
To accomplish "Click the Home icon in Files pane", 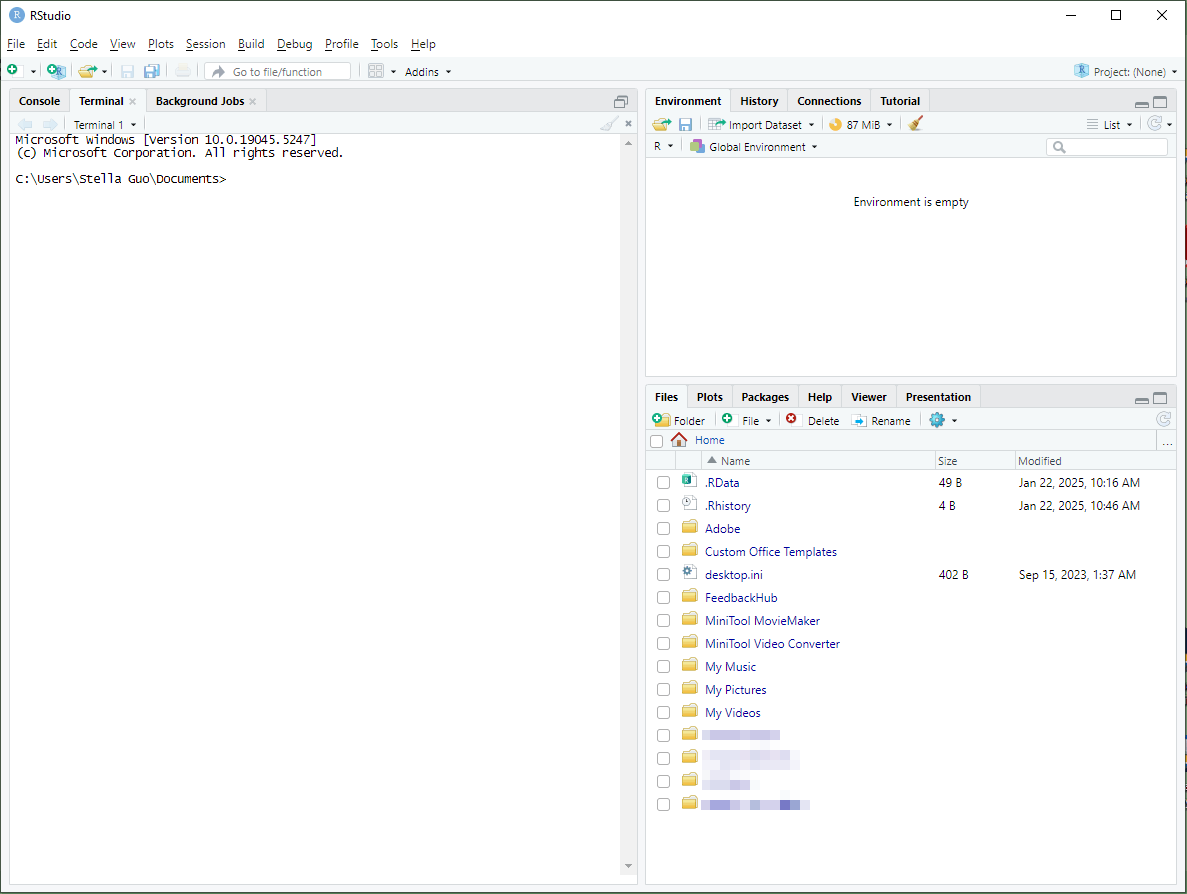I will click(679, 440).
